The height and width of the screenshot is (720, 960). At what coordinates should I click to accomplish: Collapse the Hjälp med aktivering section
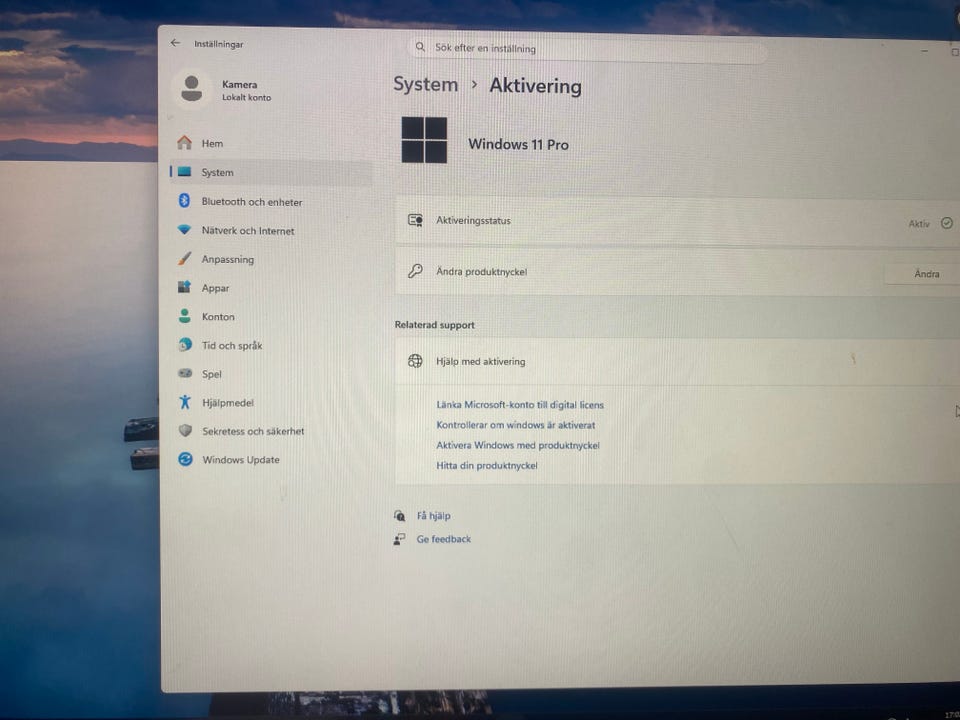point(677,361)
